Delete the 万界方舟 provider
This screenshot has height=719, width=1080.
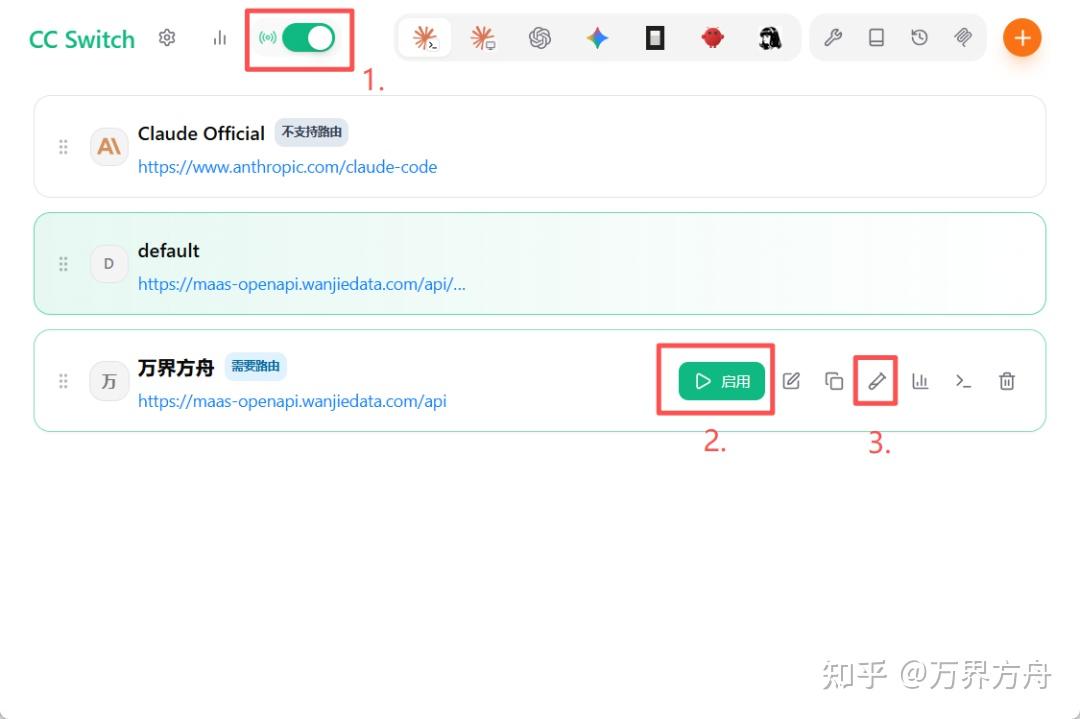pos(1007,381)
